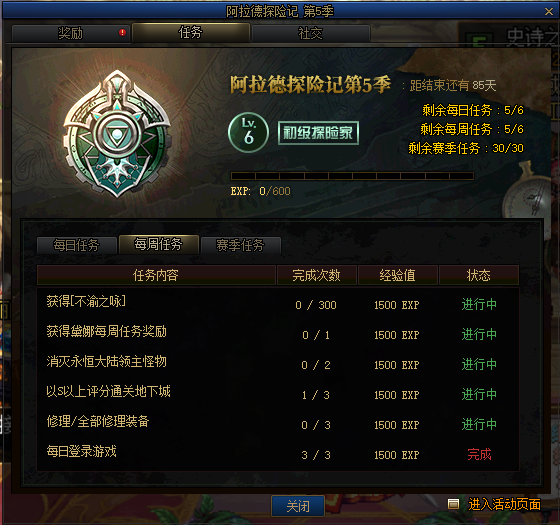Open the 进入活动页面 link

[x=504, y=504]
